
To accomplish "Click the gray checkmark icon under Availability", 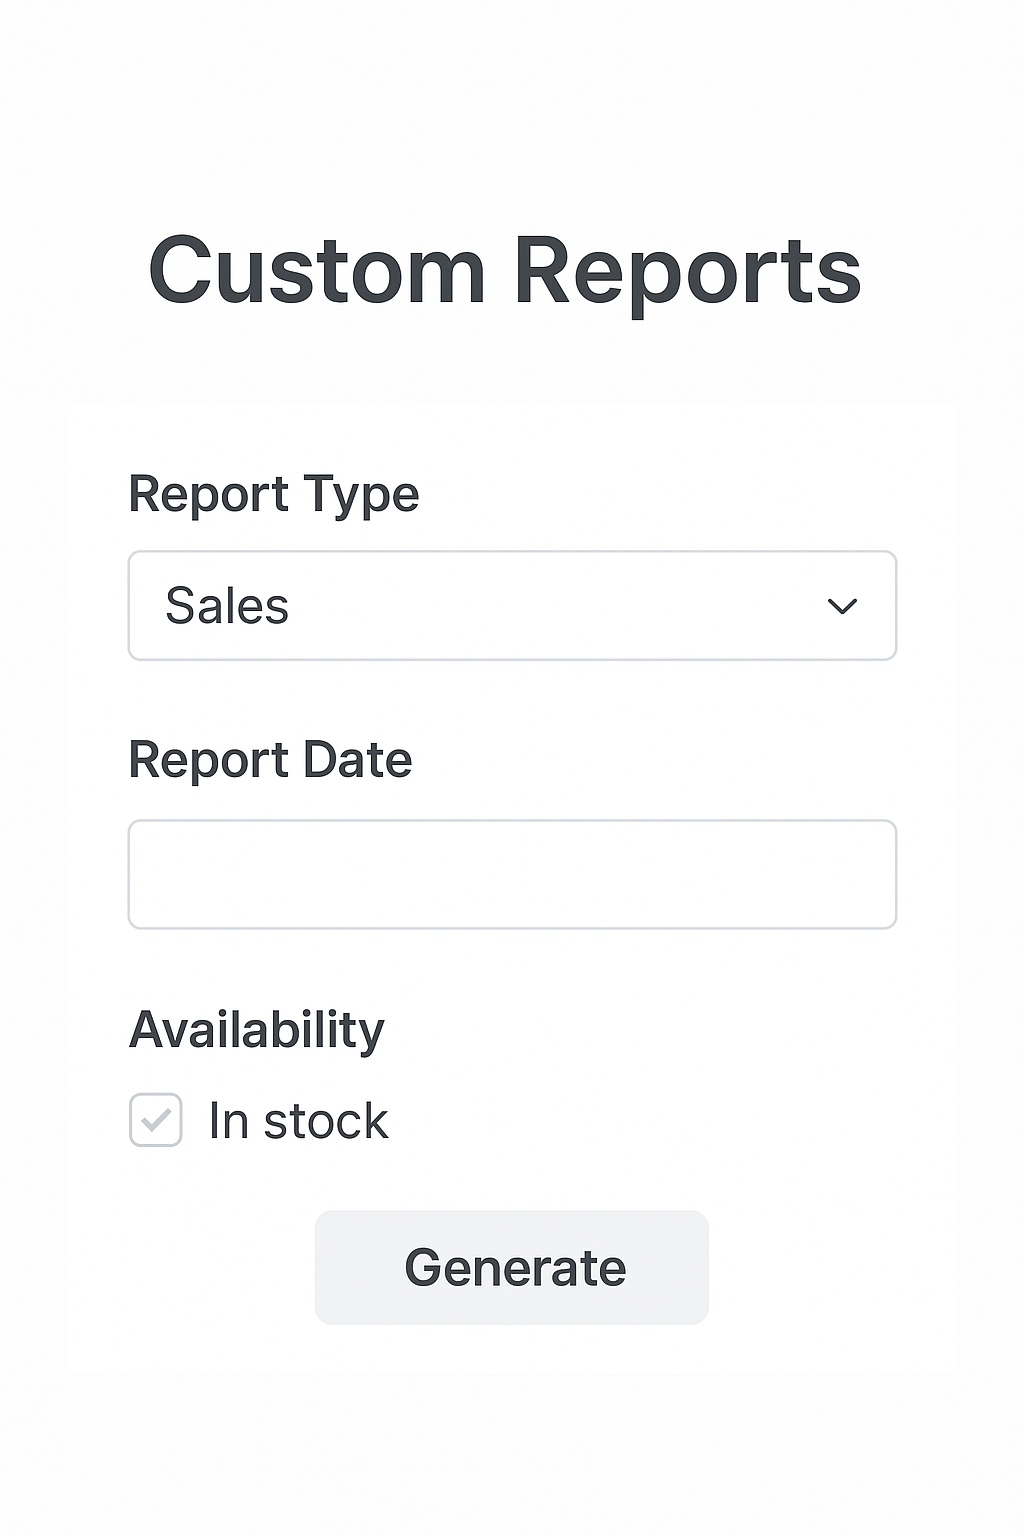I will (x=156, y=1120).
